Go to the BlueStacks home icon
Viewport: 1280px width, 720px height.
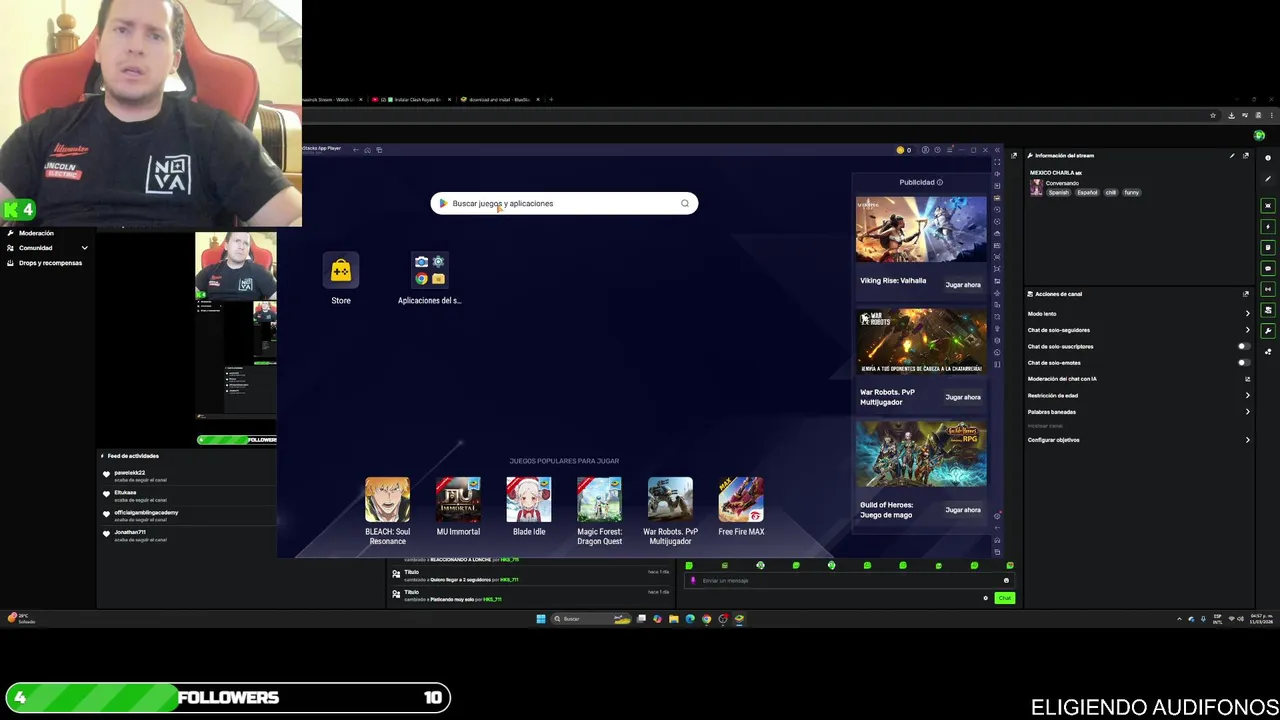tap(367, 150)
